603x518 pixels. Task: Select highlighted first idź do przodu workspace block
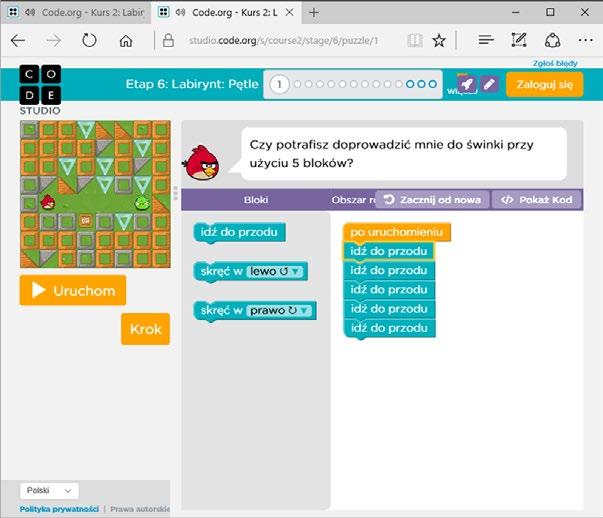pos(388,251)
